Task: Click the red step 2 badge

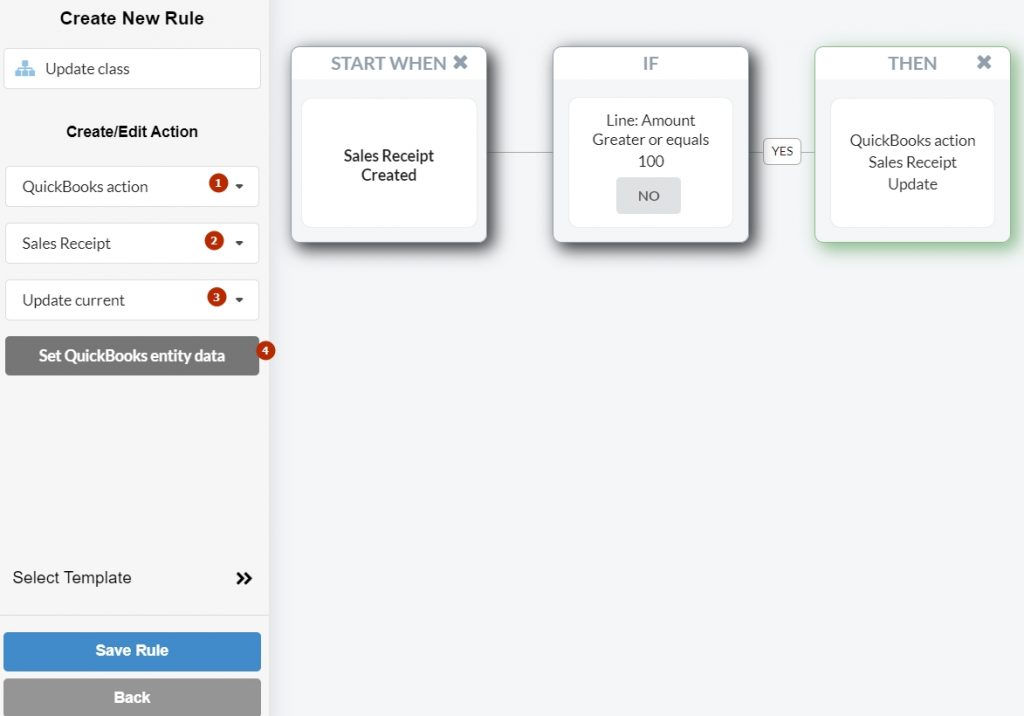Action: [214, 240]
